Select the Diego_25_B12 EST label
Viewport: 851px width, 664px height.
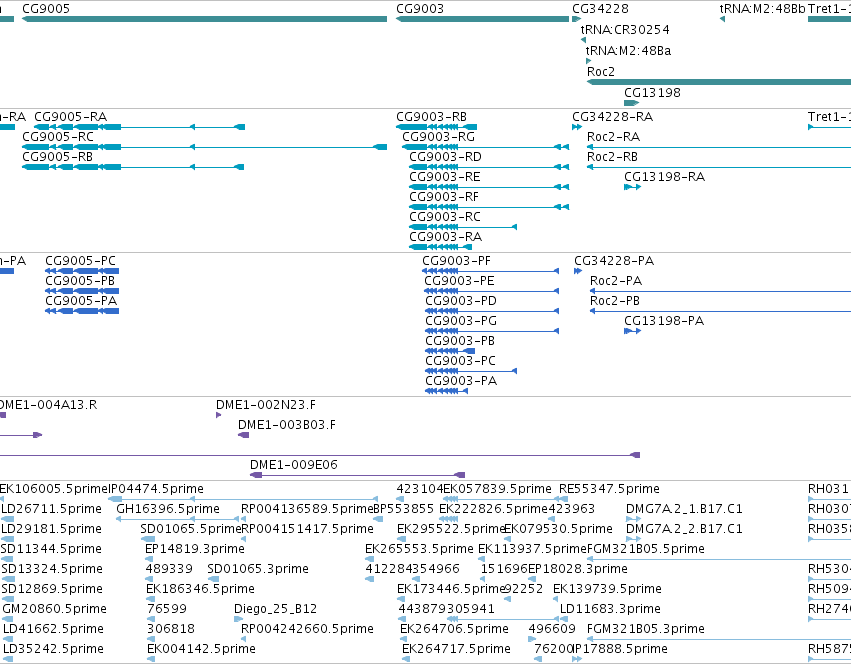(x=275, y=609)
